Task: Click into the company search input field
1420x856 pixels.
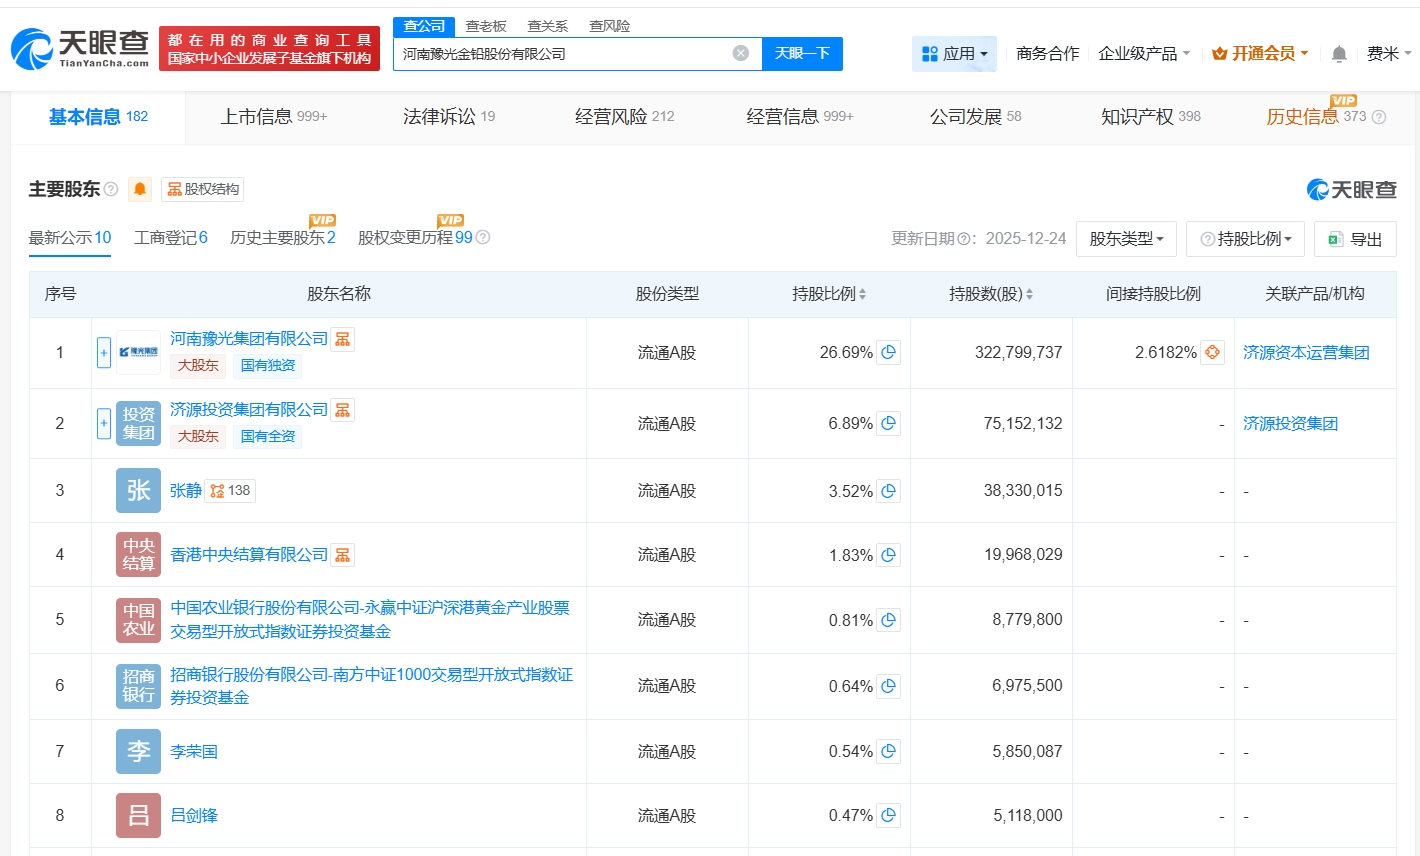Action: click(x=560, y=54)
